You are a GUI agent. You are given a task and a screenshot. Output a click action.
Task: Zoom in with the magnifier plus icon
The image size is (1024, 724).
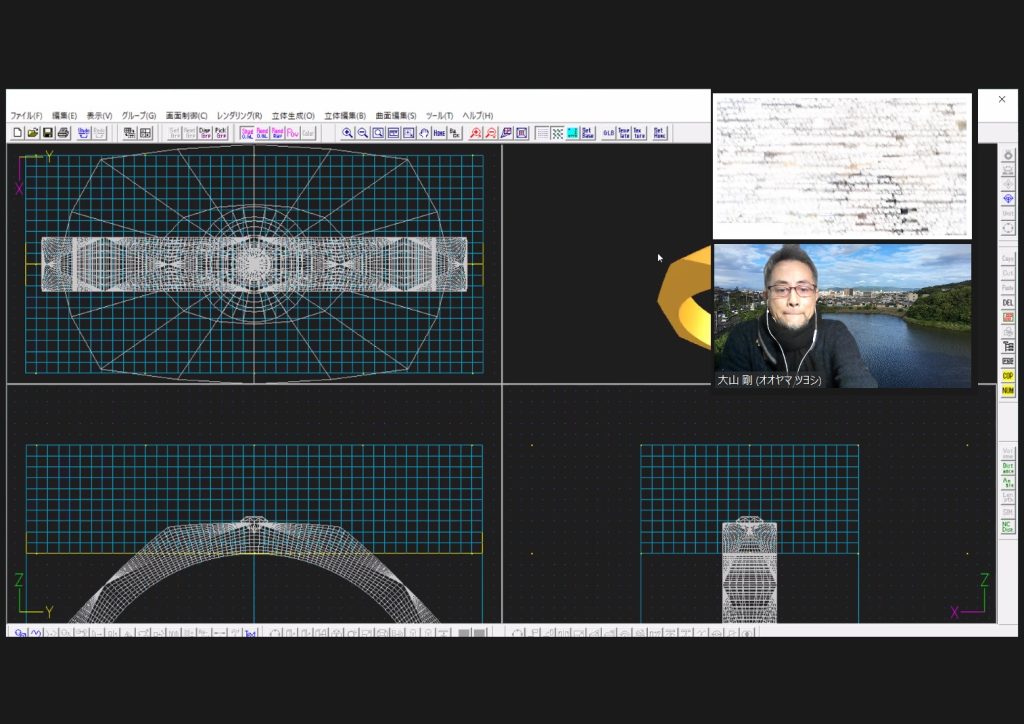(347, 133)
